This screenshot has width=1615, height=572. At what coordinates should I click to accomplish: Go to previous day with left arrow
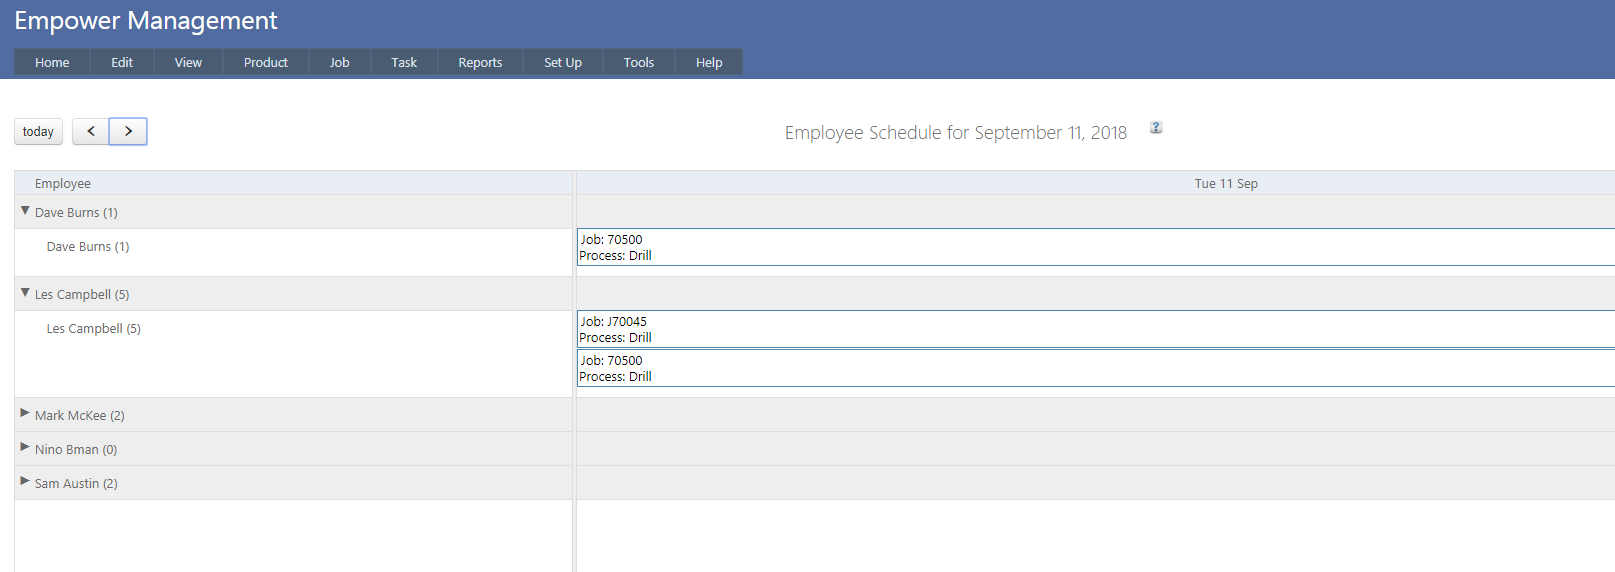(91, 131)
